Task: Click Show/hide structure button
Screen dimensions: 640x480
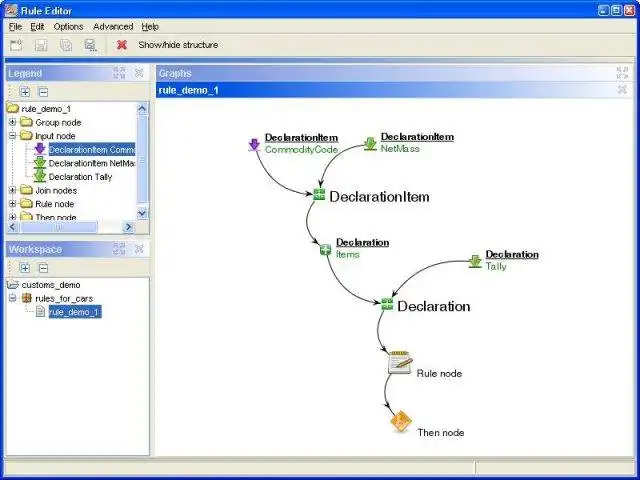Action: (x=178, y=45)
